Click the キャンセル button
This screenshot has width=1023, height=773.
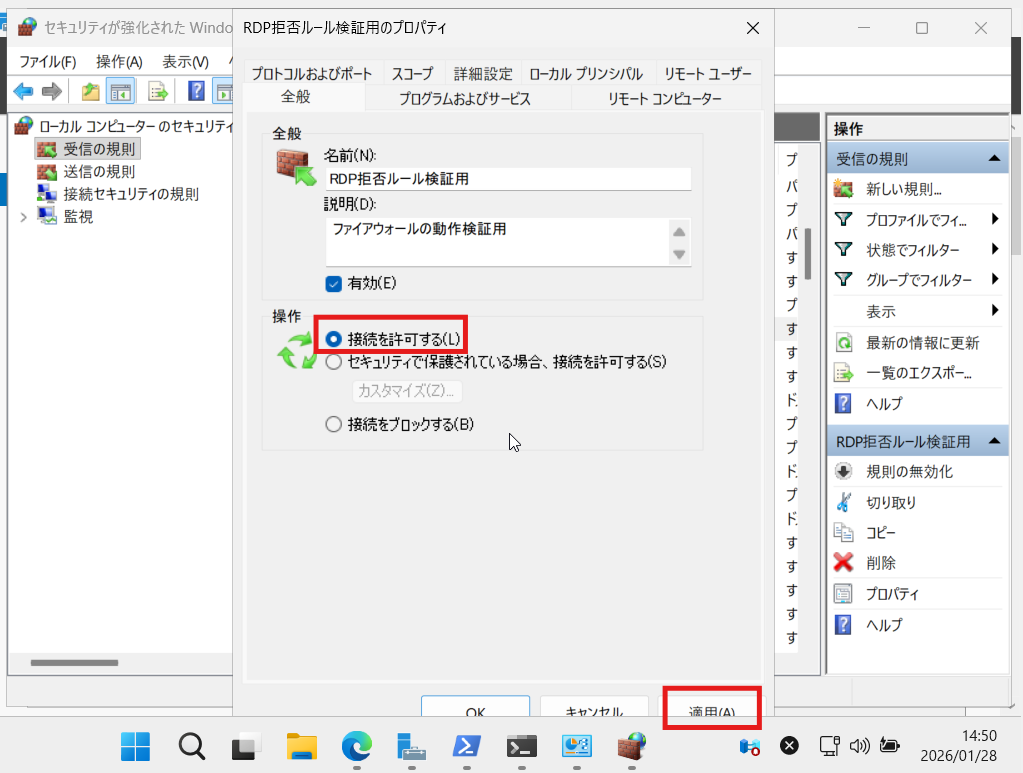click(594, 706)
